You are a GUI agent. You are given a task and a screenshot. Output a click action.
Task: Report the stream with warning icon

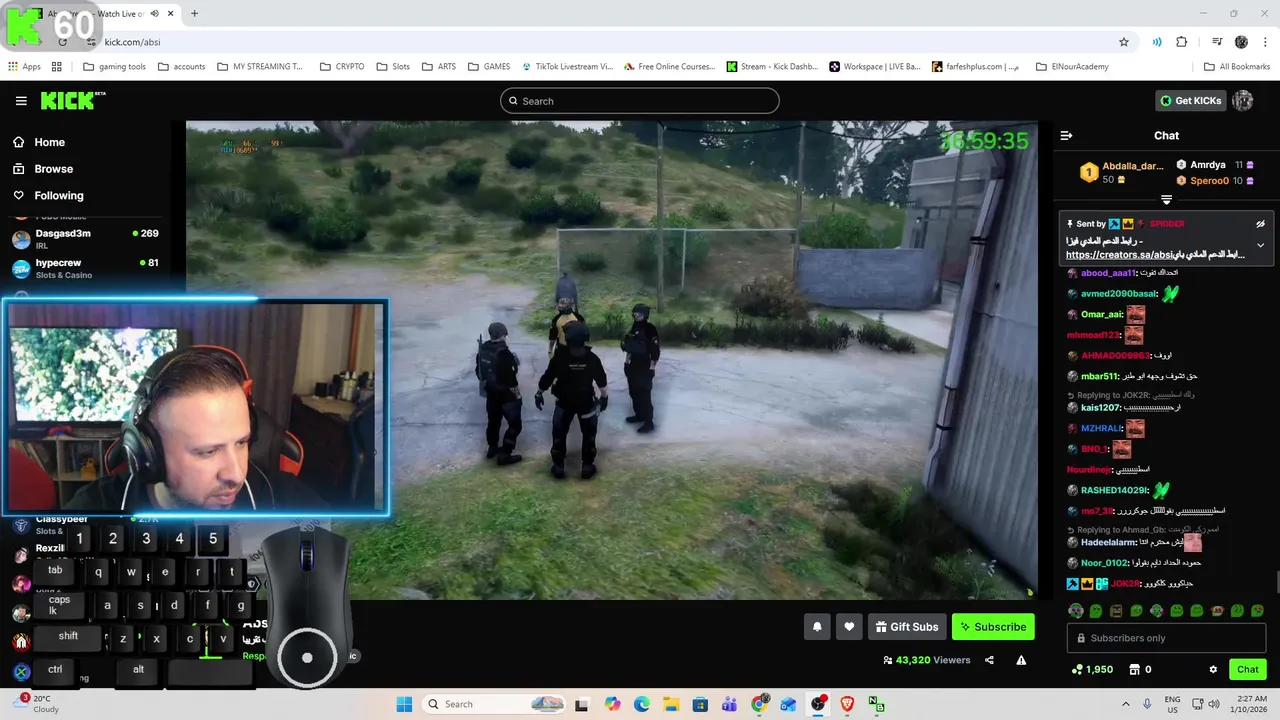[x=1021, y=660]
